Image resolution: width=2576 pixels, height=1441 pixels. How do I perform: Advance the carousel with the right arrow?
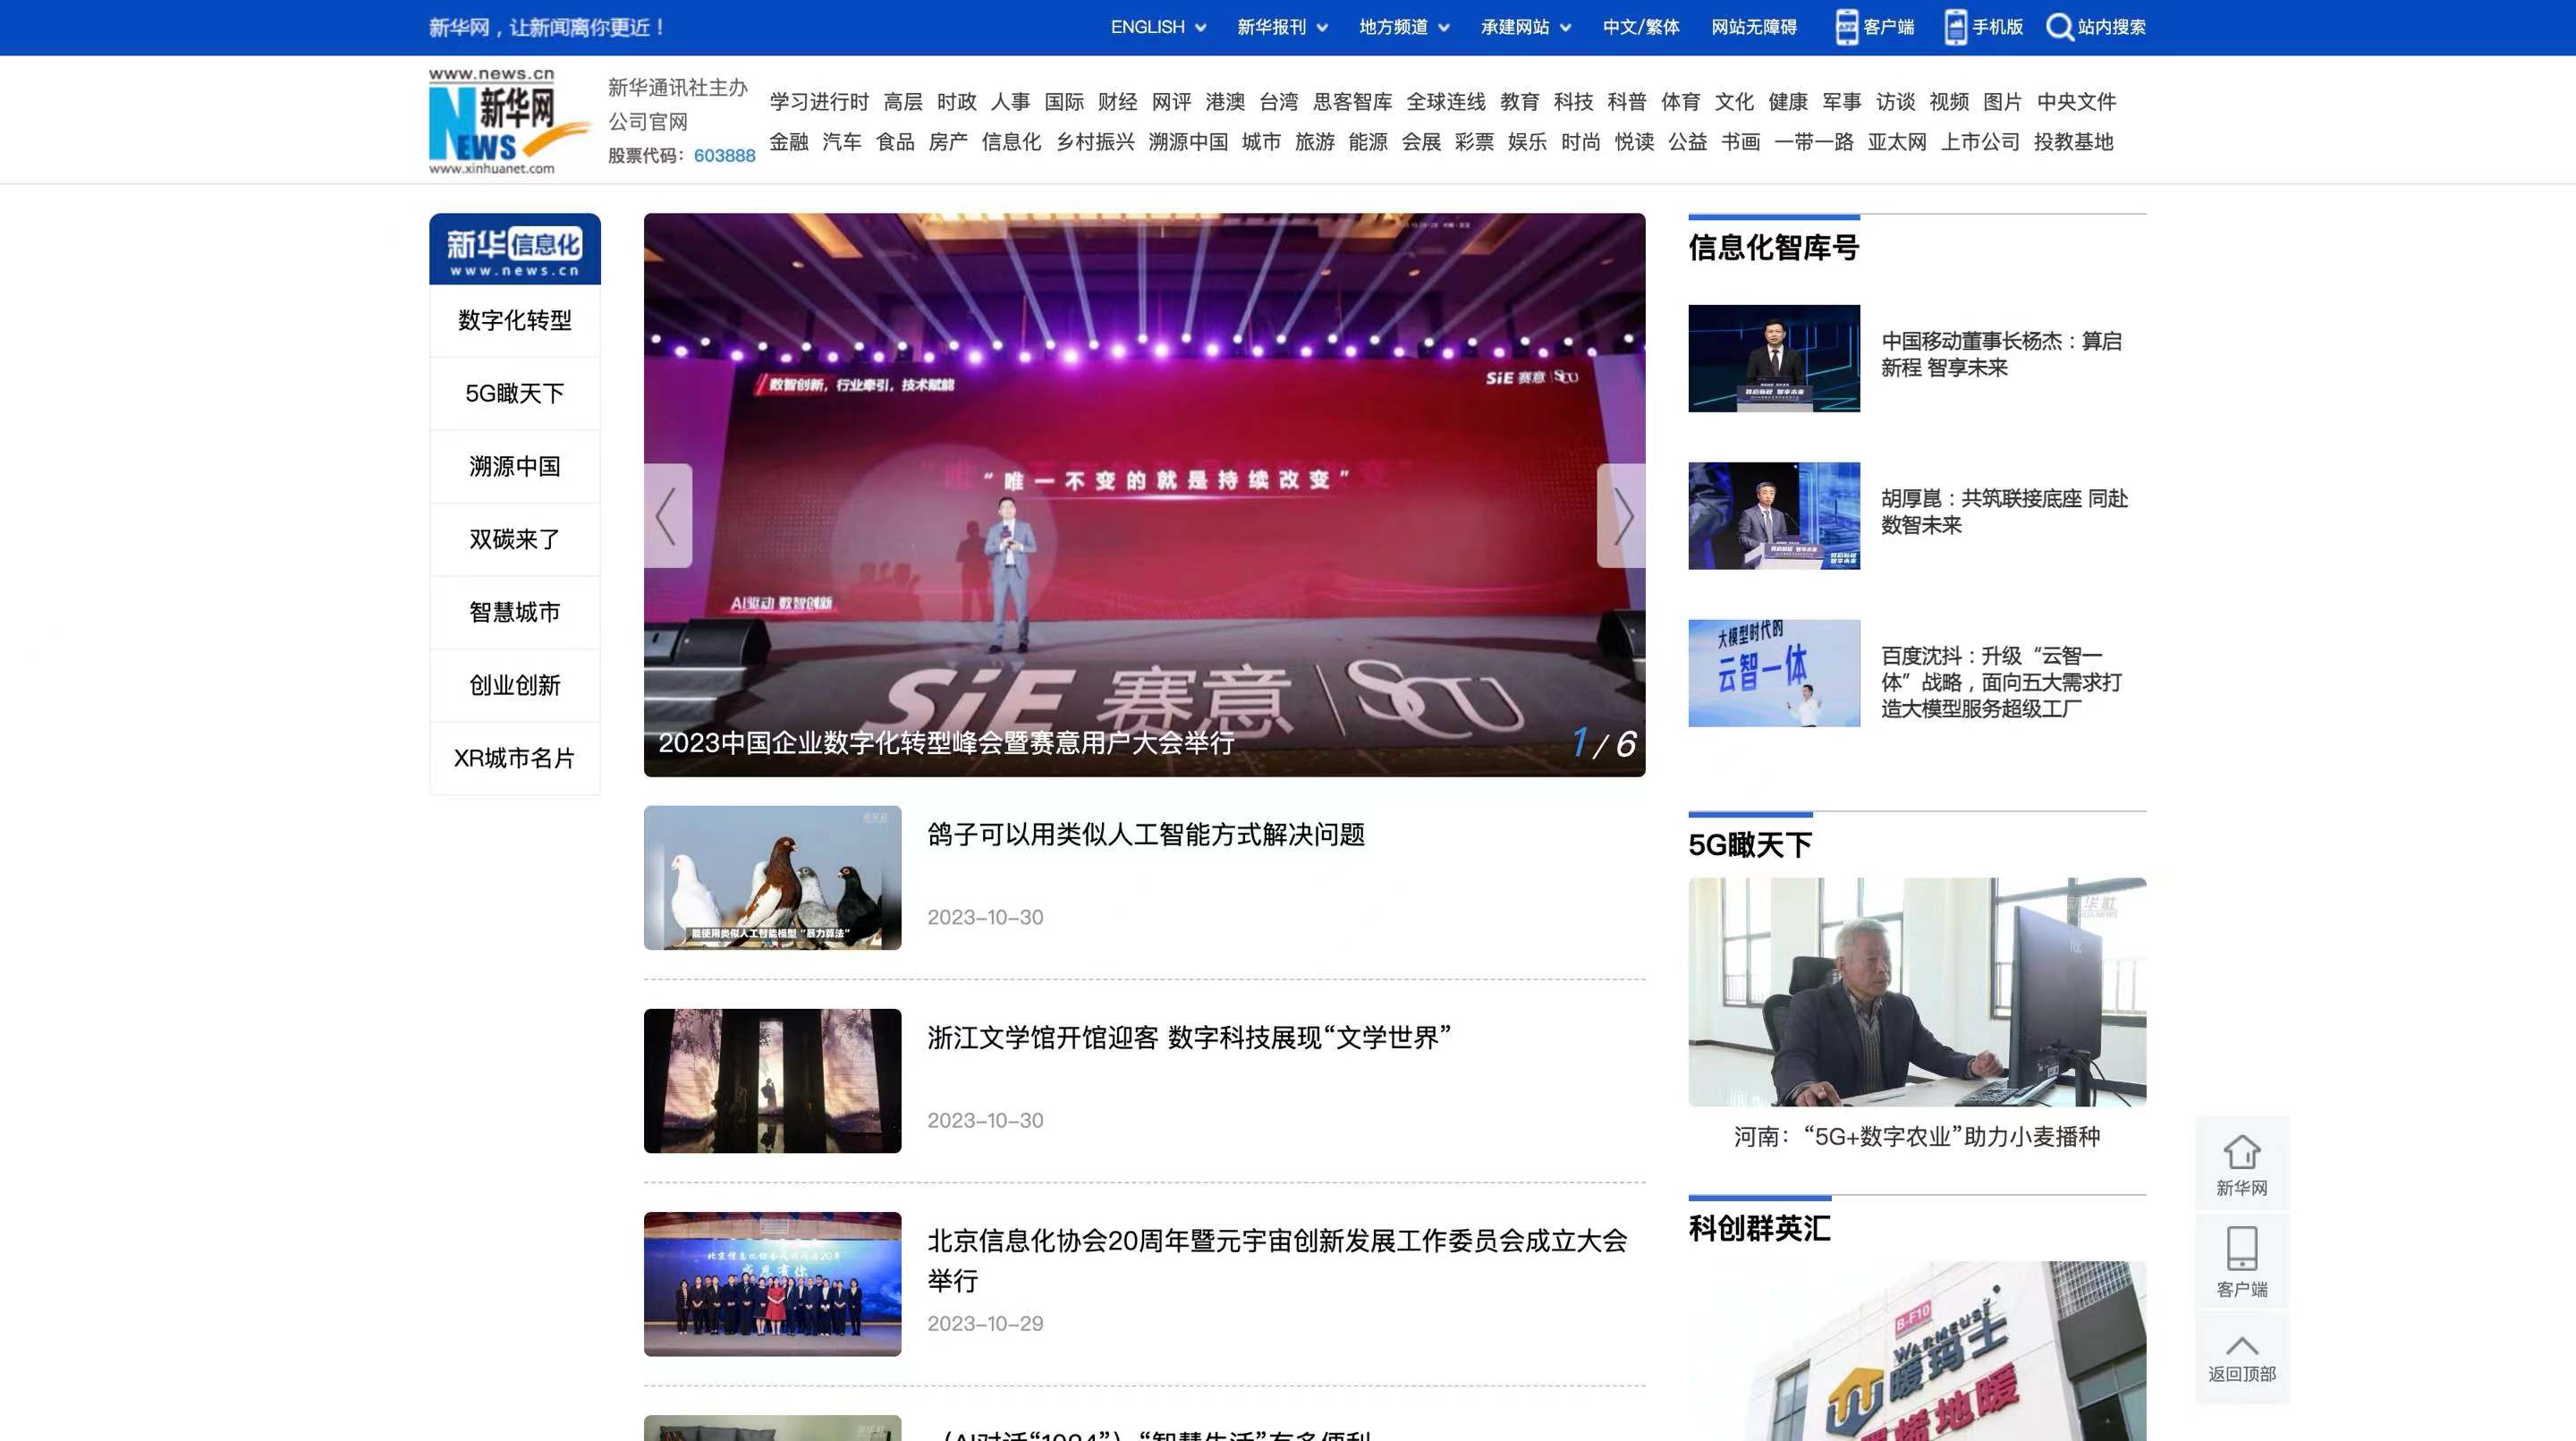[x=1622, y=517]
